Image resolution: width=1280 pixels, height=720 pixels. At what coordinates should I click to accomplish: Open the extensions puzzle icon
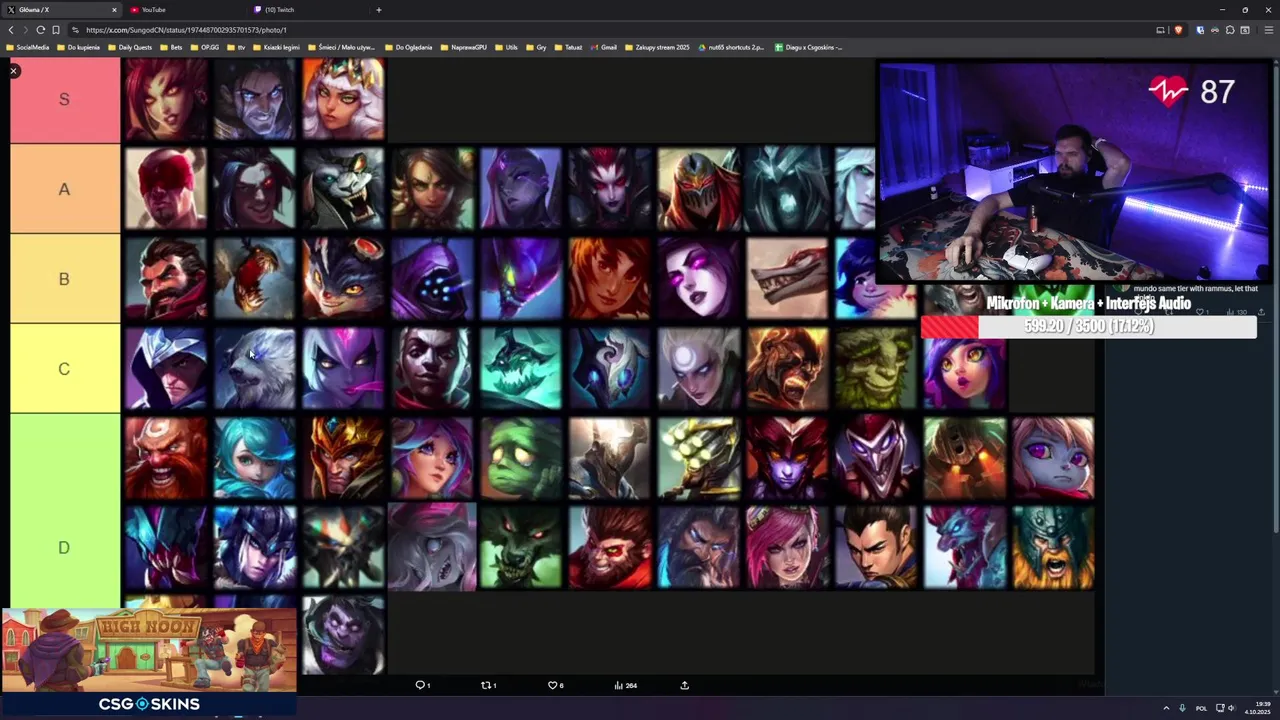pyautogui.click(x=1230, y=30)
